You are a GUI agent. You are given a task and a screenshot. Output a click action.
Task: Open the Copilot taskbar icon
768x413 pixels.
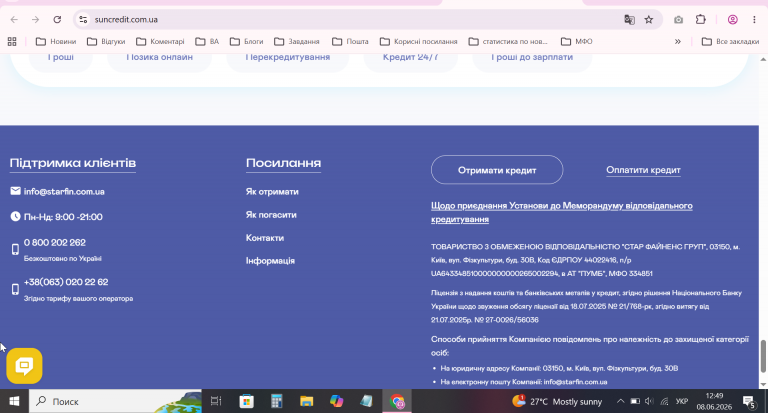coord(336,401)
